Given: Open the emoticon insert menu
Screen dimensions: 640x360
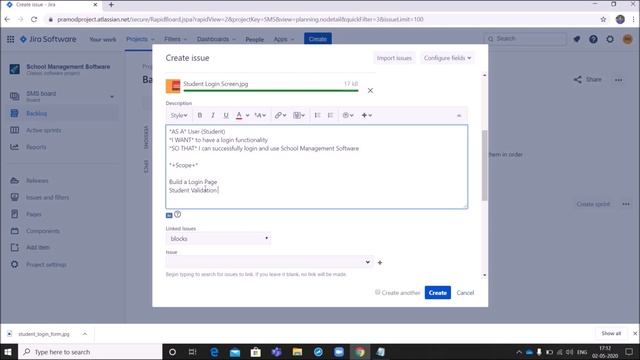Looking at the screenshot, I should tap(348, 116).
